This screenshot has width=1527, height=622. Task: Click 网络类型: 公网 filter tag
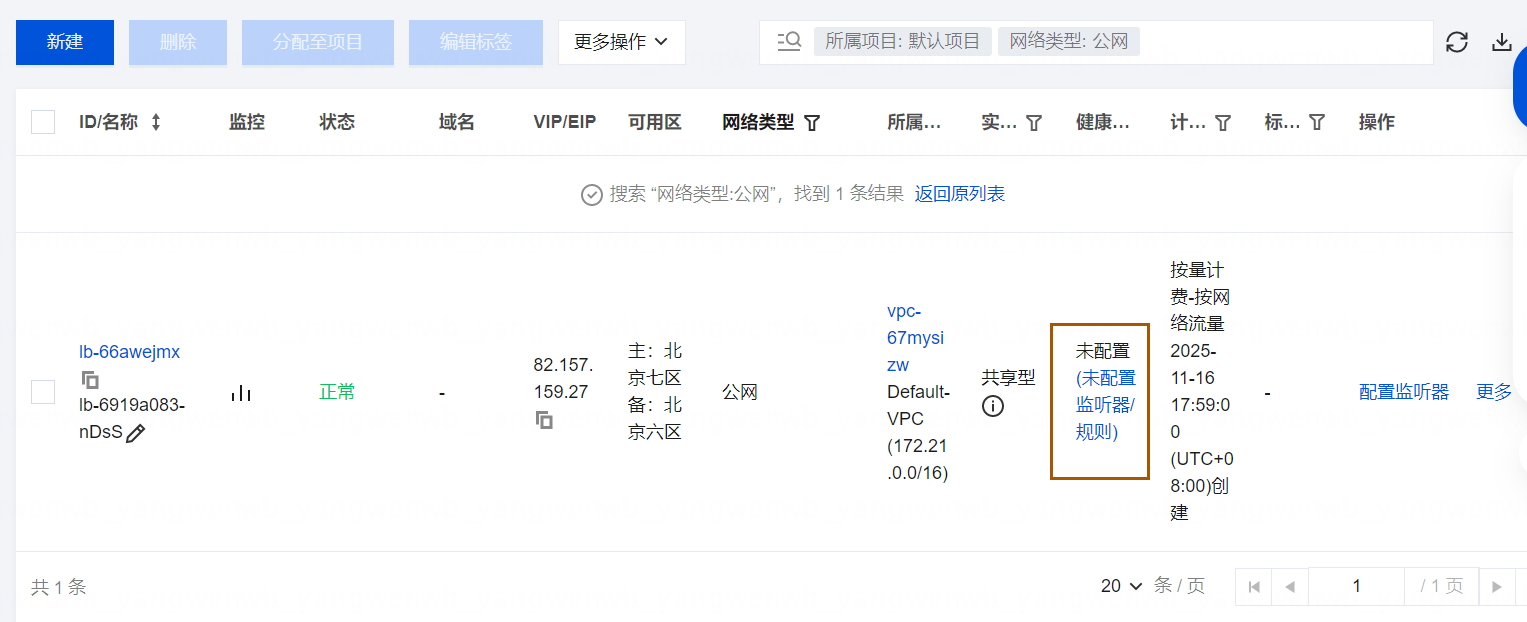1069,42
